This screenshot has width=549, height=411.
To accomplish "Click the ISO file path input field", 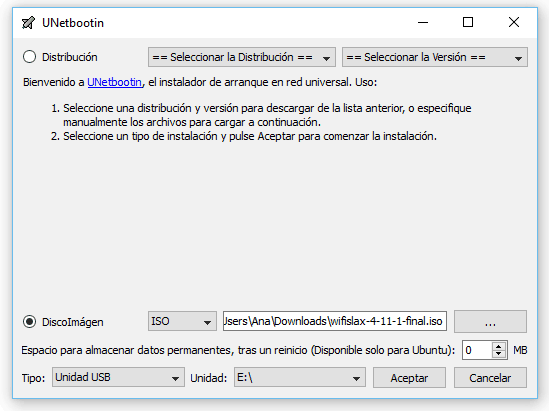I will click(x=335, y=321).
